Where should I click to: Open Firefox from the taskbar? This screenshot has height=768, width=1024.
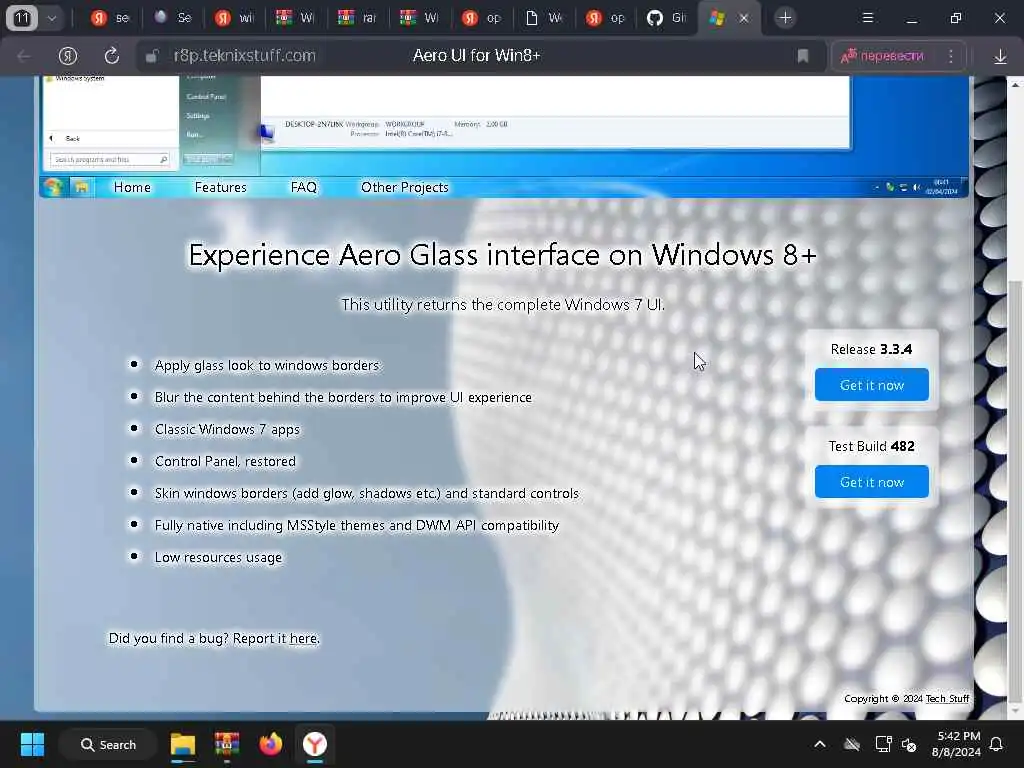[270, 744]
